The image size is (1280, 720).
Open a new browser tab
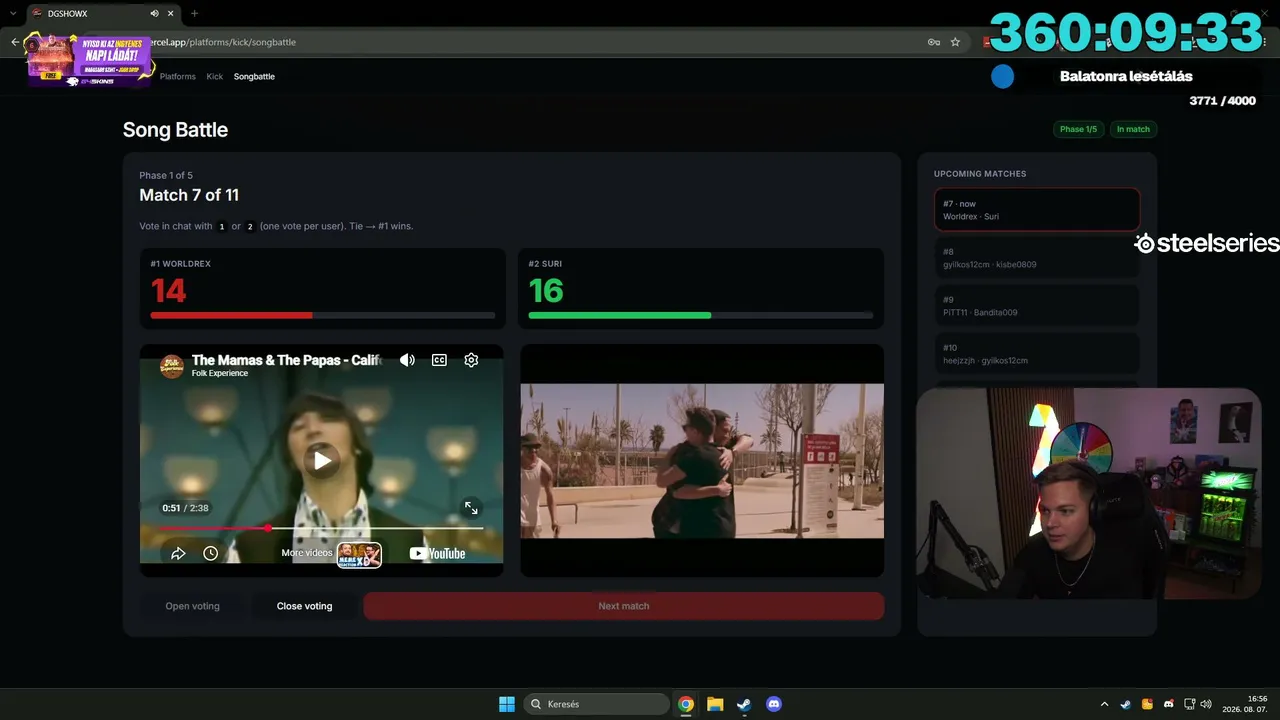click(194, 13)
